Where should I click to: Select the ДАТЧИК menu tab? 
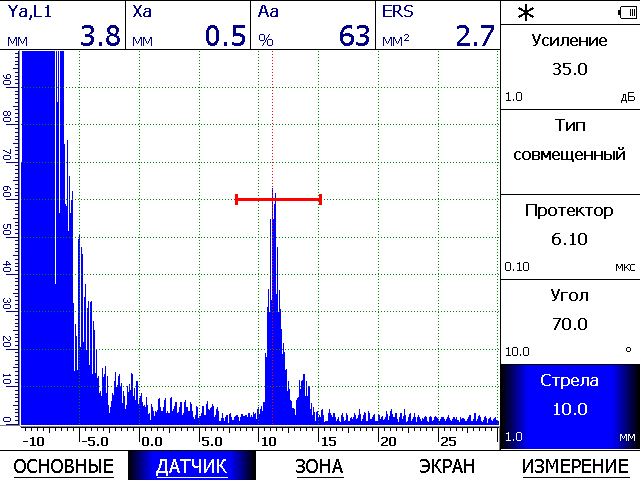point(191,466)
